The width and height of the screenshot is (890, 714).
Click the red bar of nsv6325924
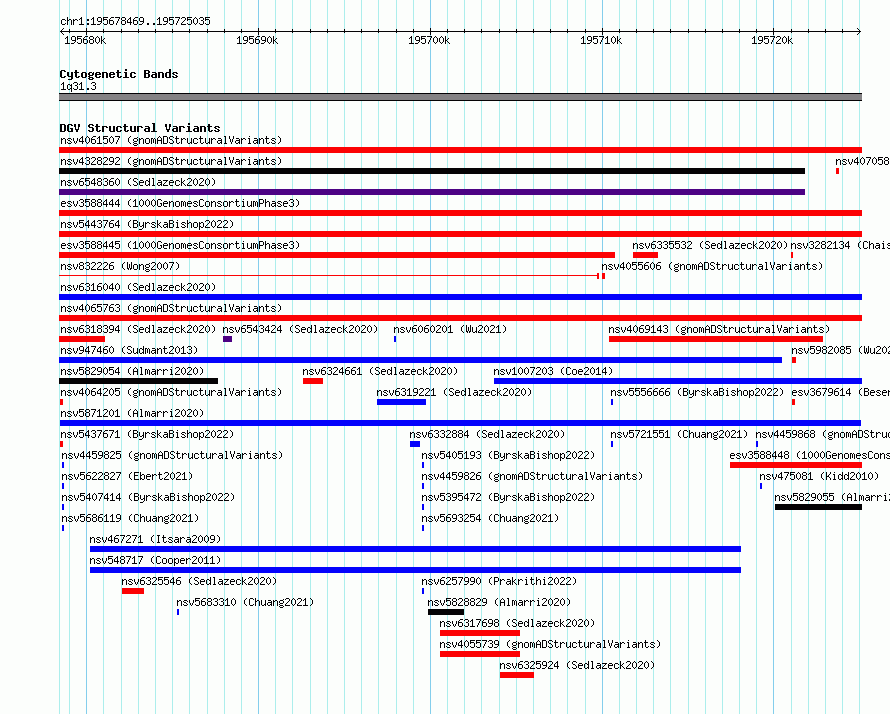pos(517,675)
